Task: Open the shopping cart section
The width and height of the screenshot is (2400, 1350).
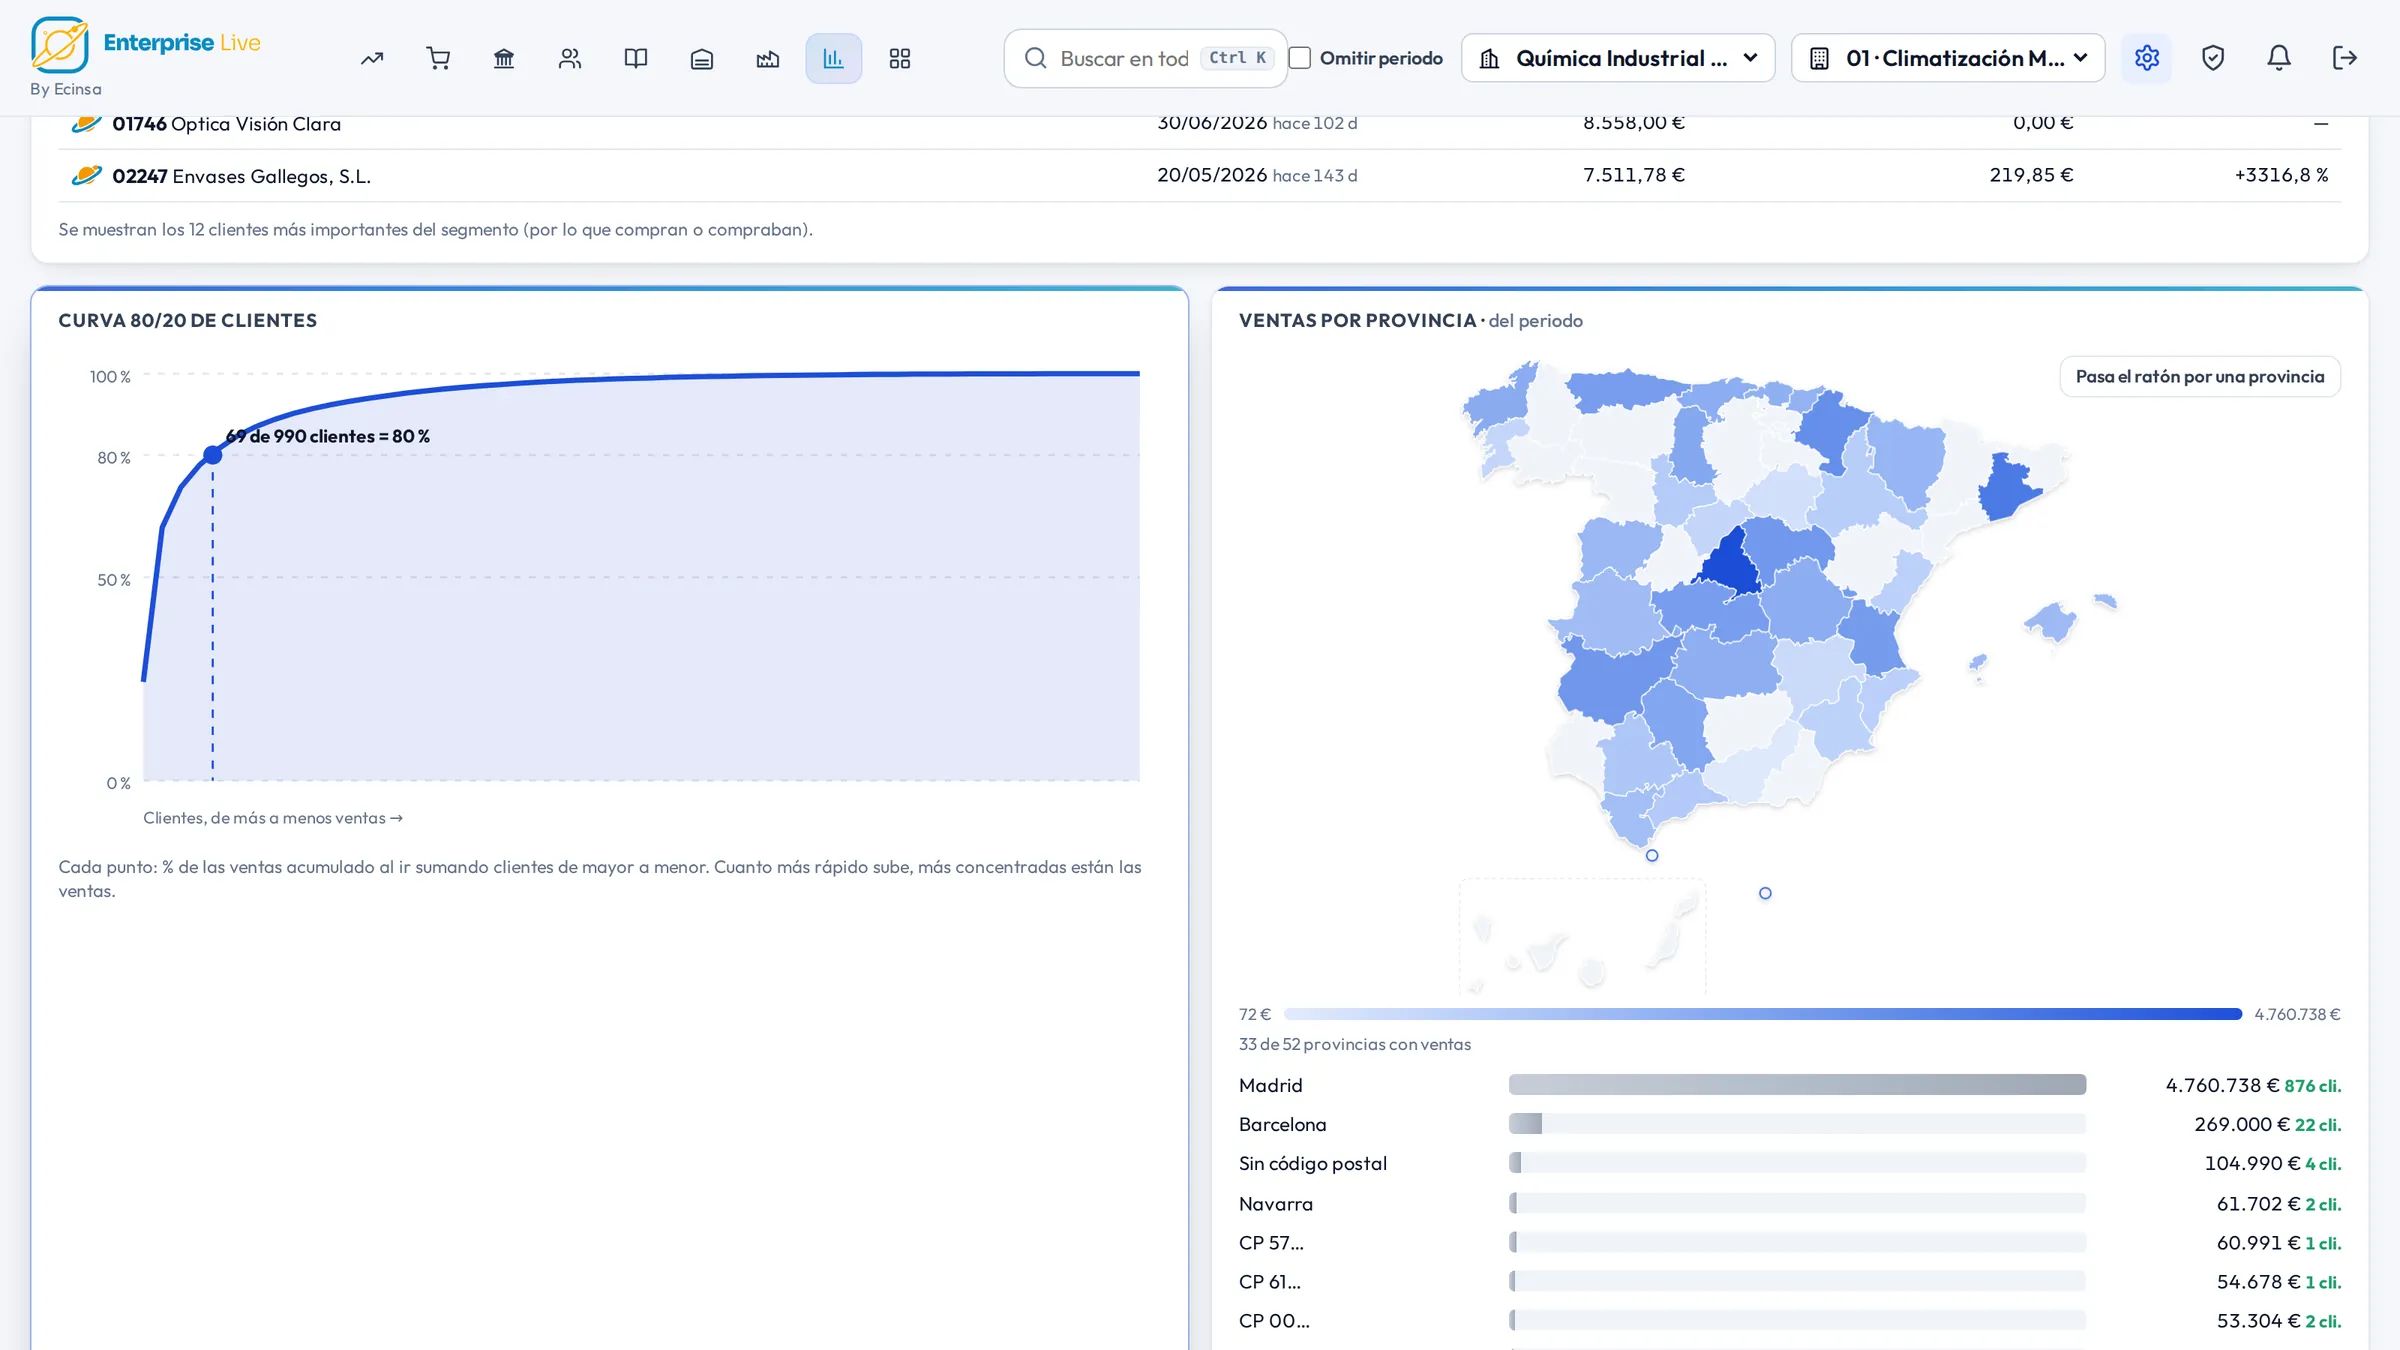Action: pos(438,58)
